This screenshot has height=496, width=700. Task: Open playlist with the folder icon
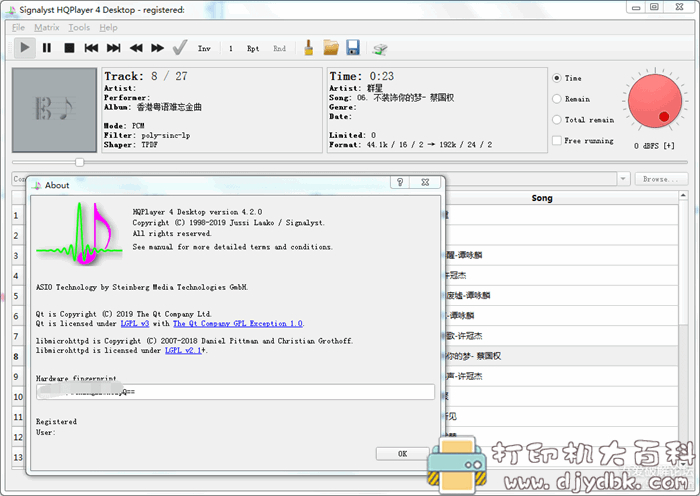[331, 48]
